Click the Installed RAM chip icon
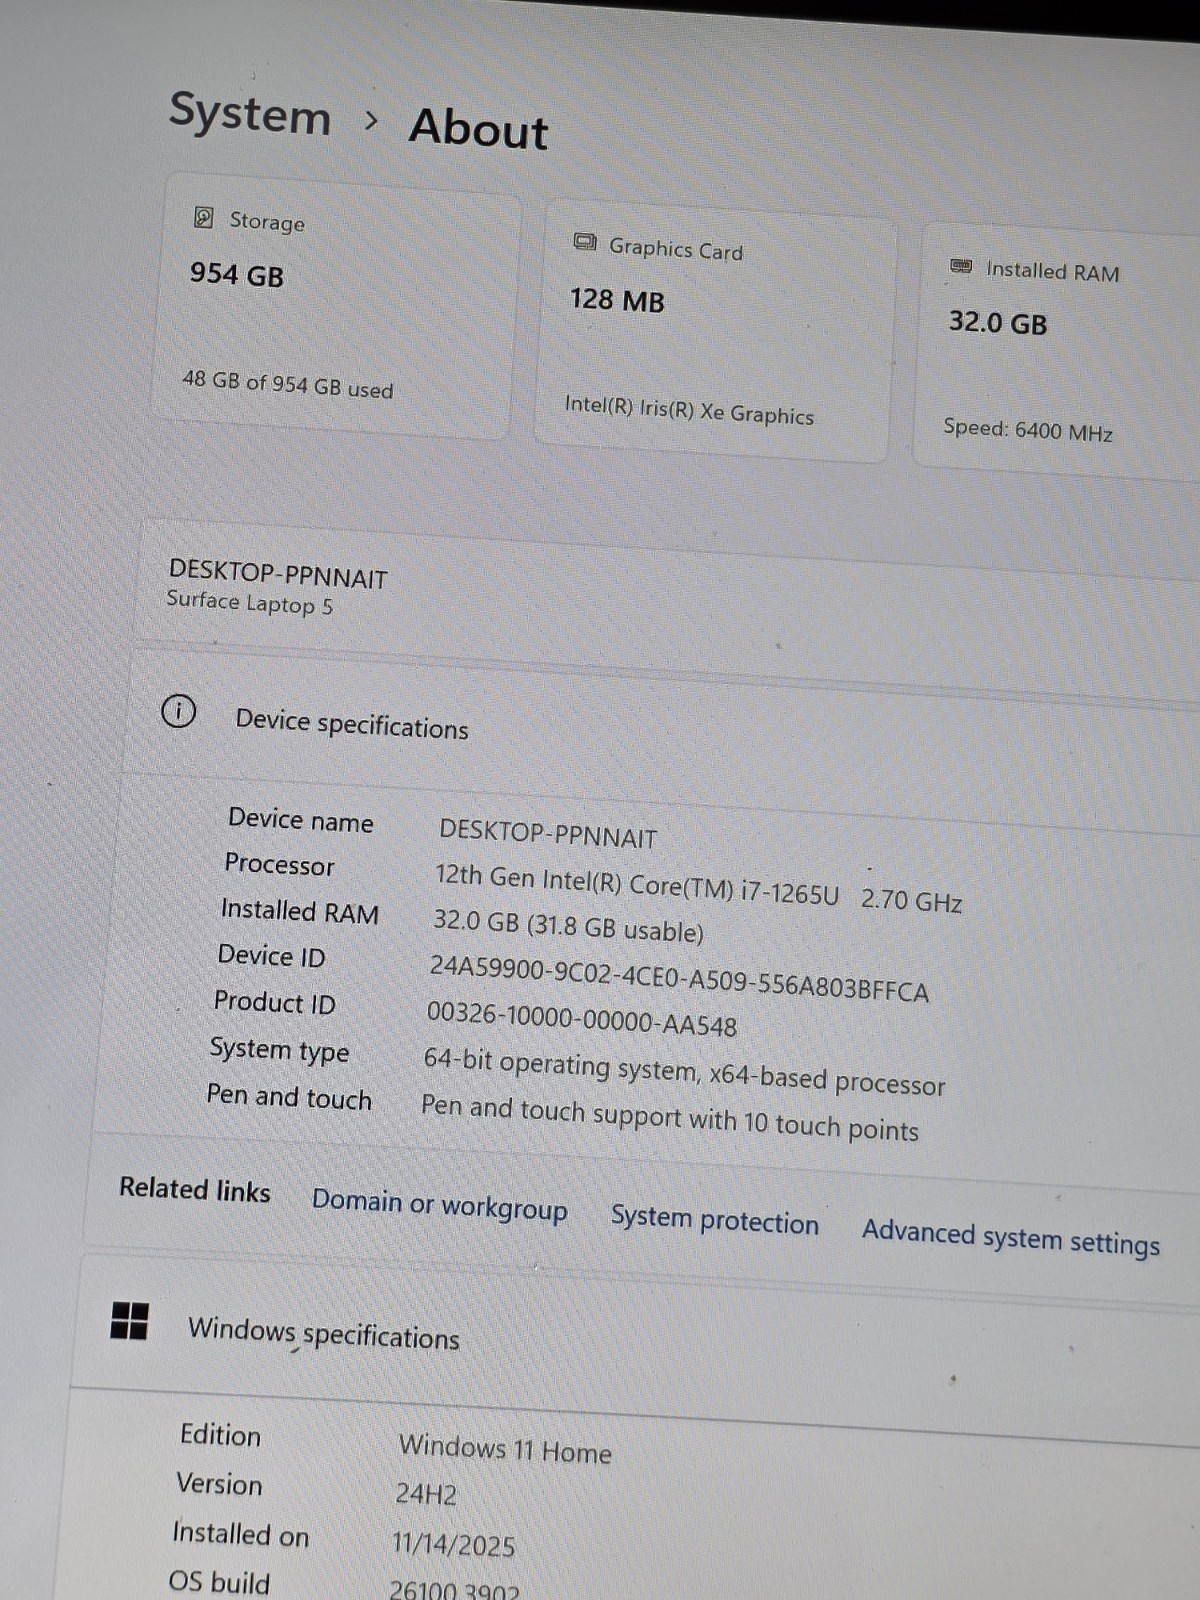 (961, 266)
